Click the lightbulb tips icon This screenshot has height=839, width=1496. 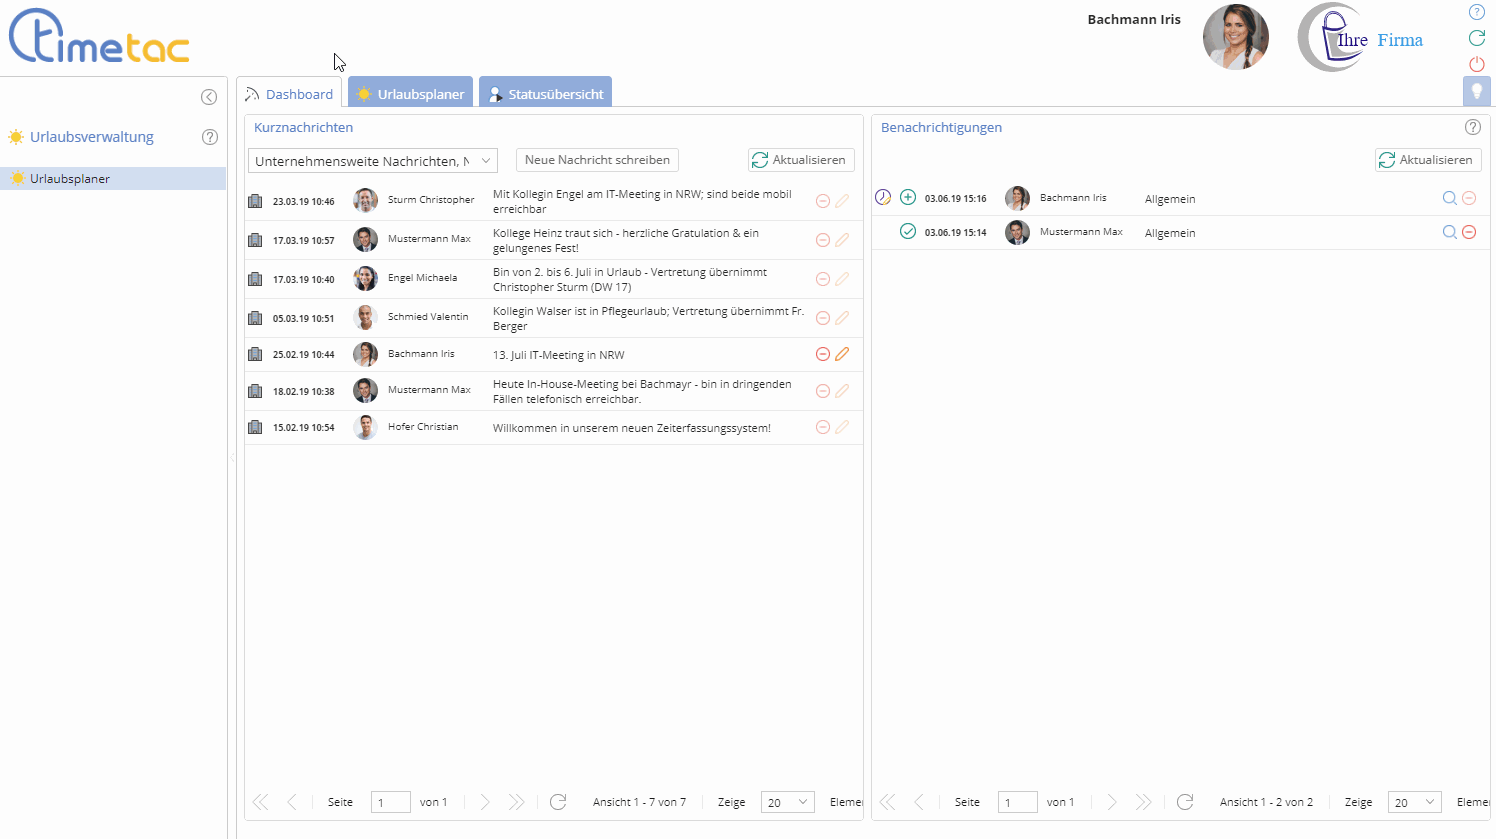click(1476, 91)
